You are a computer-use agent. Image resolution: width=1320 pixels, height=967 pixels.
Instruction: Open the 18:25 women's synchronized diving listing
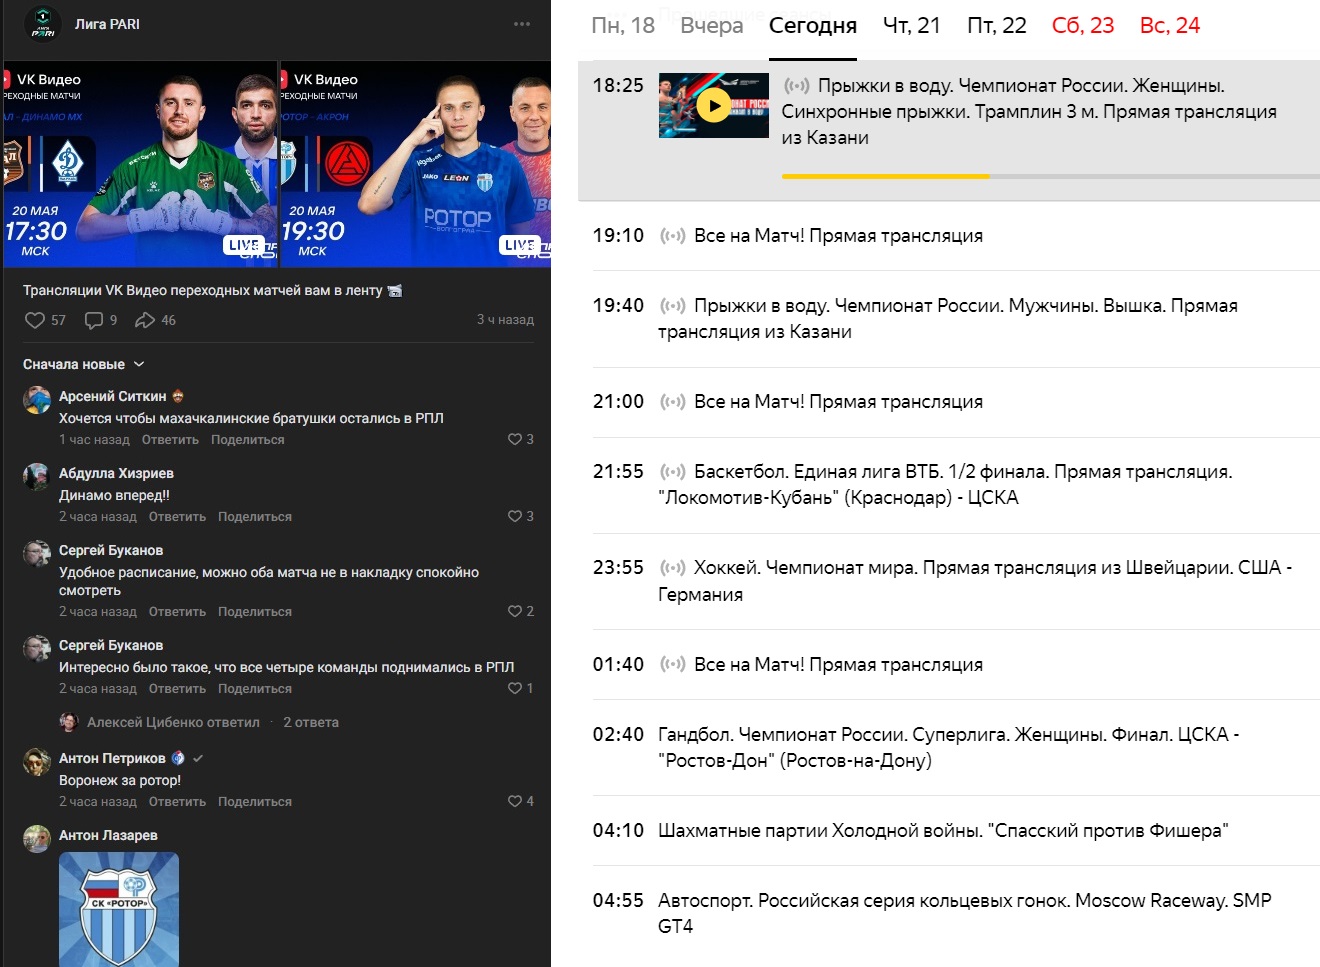click(1029, 112)
